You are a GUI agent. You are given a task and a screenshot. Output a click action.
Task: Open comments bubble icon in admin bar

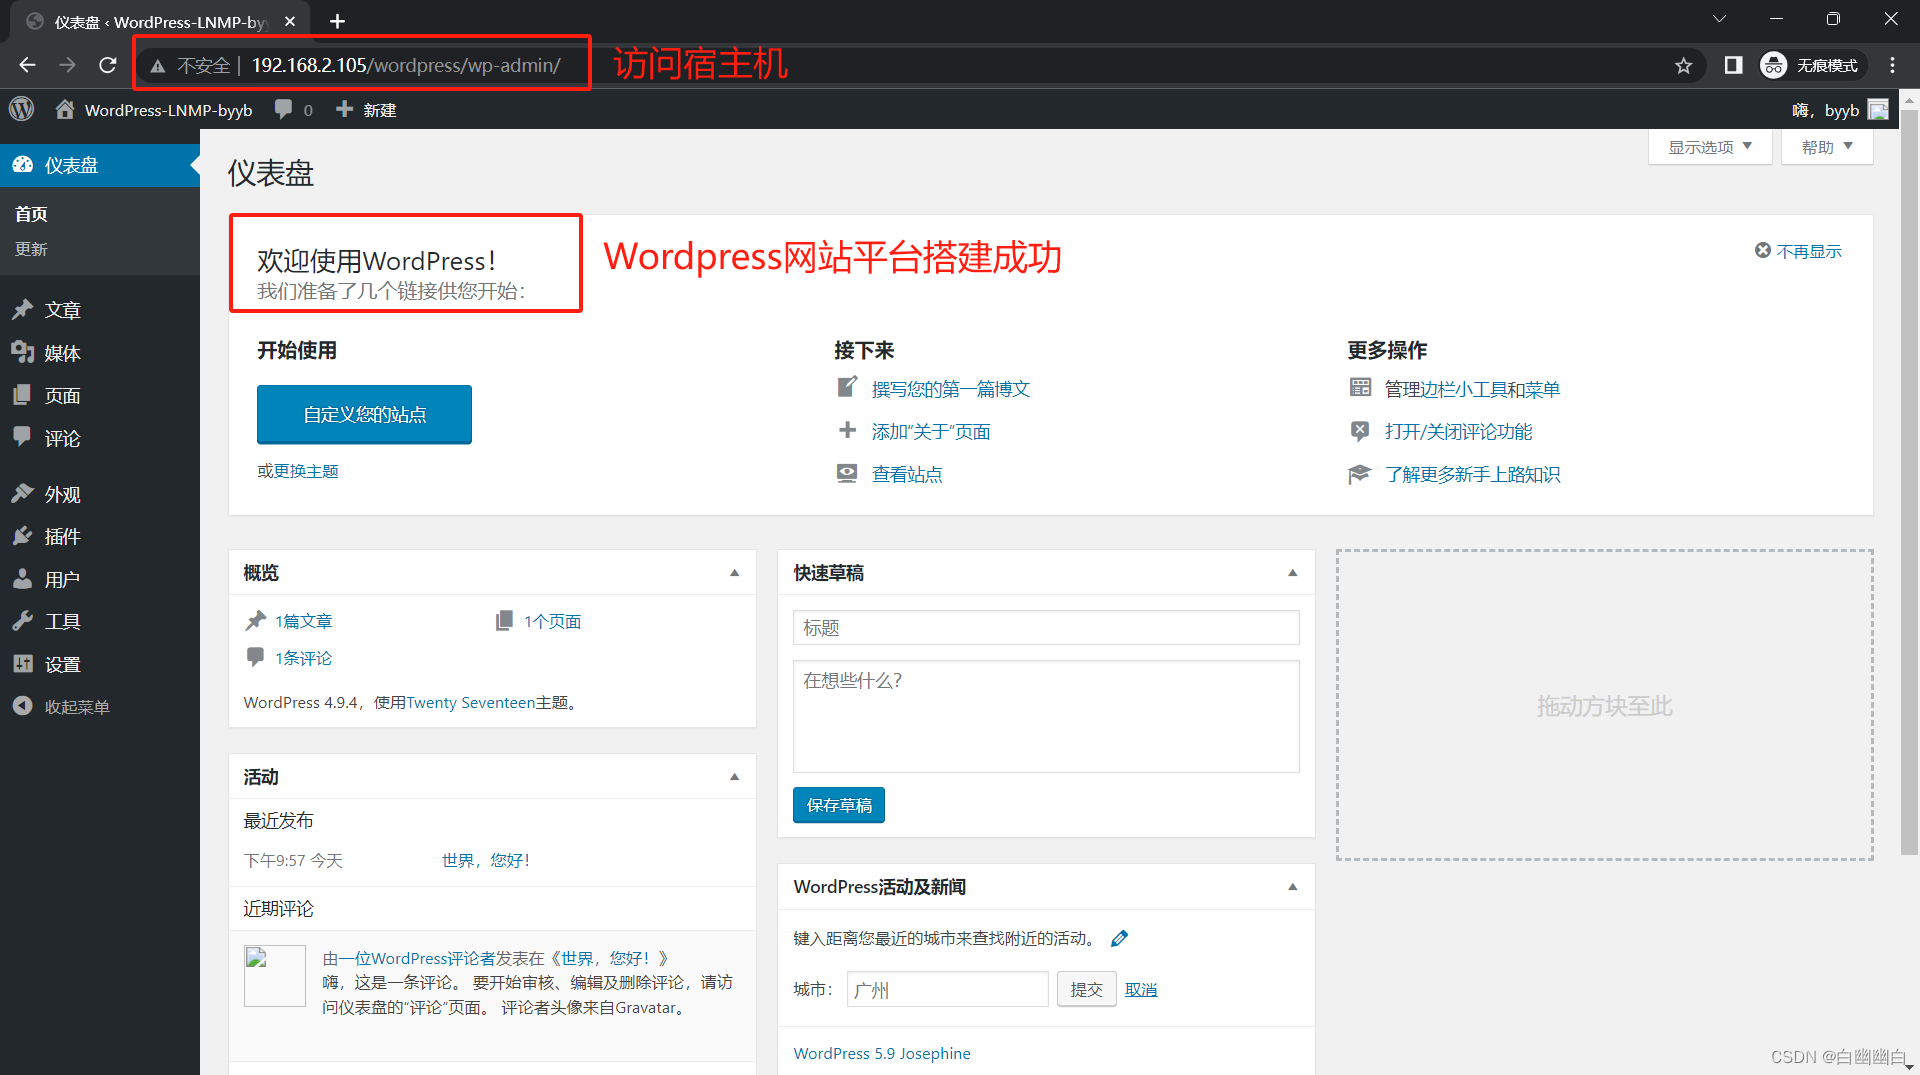coord(284,109)
